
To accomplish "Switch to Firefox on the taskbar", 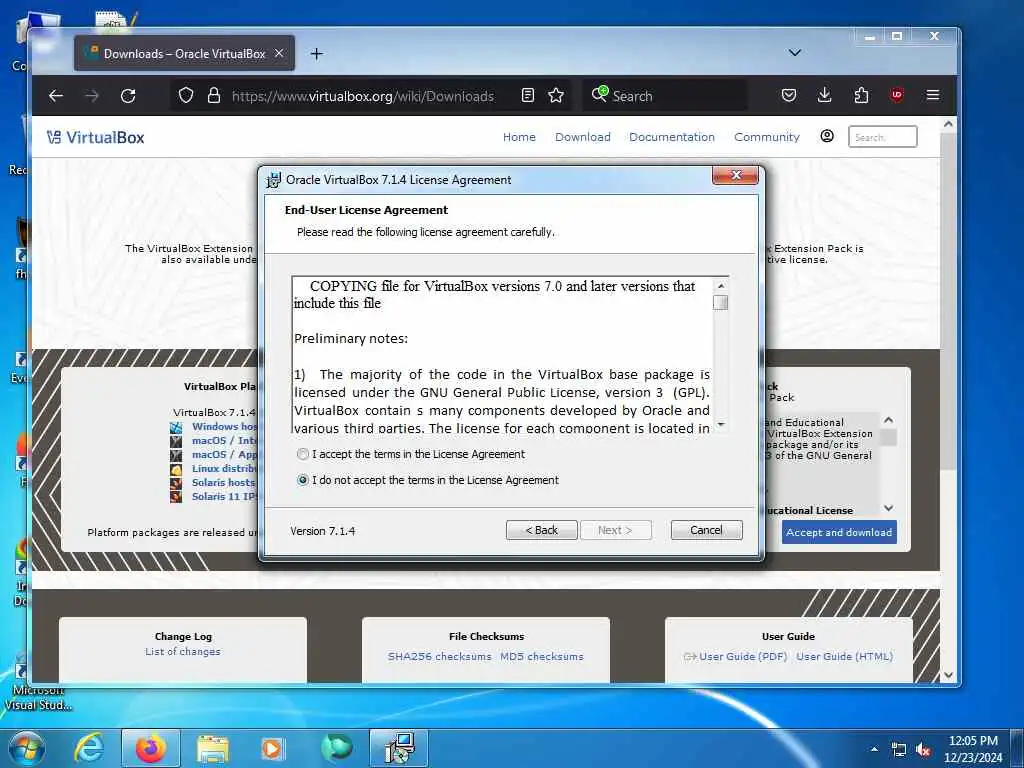I will (x=151, y=748).
